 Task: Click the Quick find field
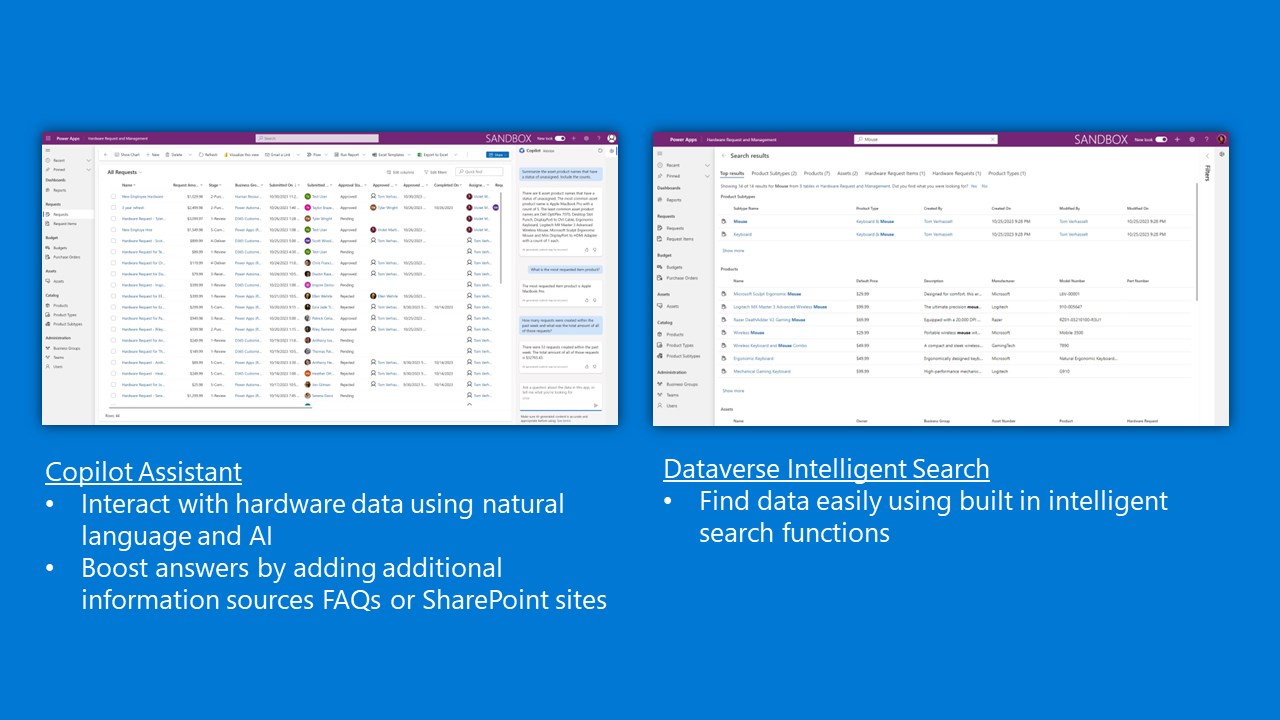(479, 172)
